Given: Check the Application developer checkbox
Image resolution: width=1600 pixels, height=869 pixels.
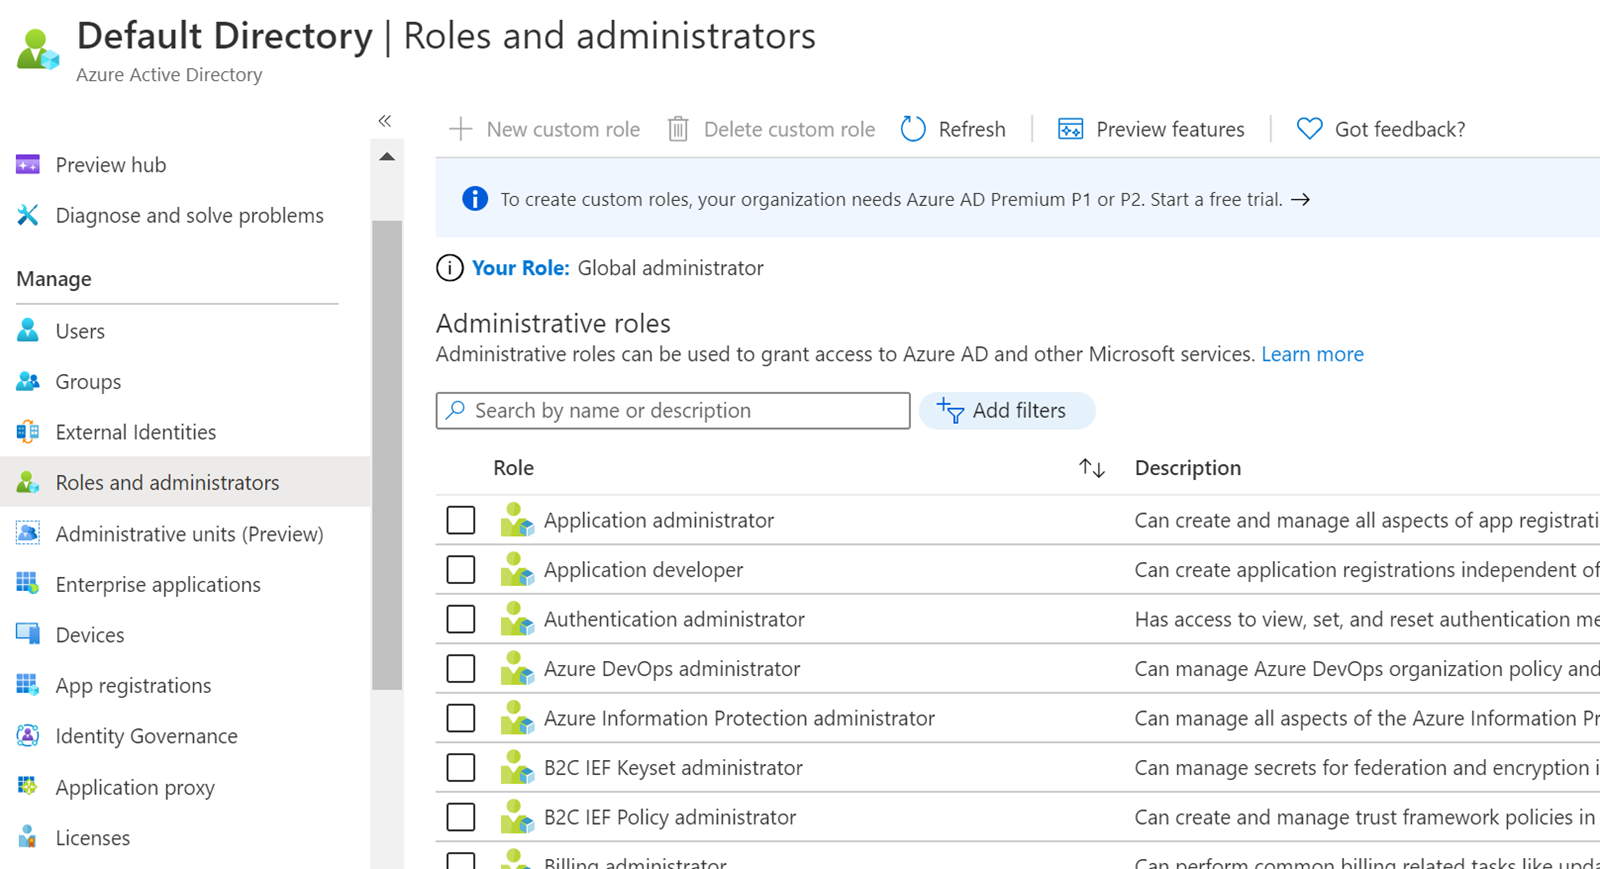Looking at the screenshot, I should [x=461, y=569].
